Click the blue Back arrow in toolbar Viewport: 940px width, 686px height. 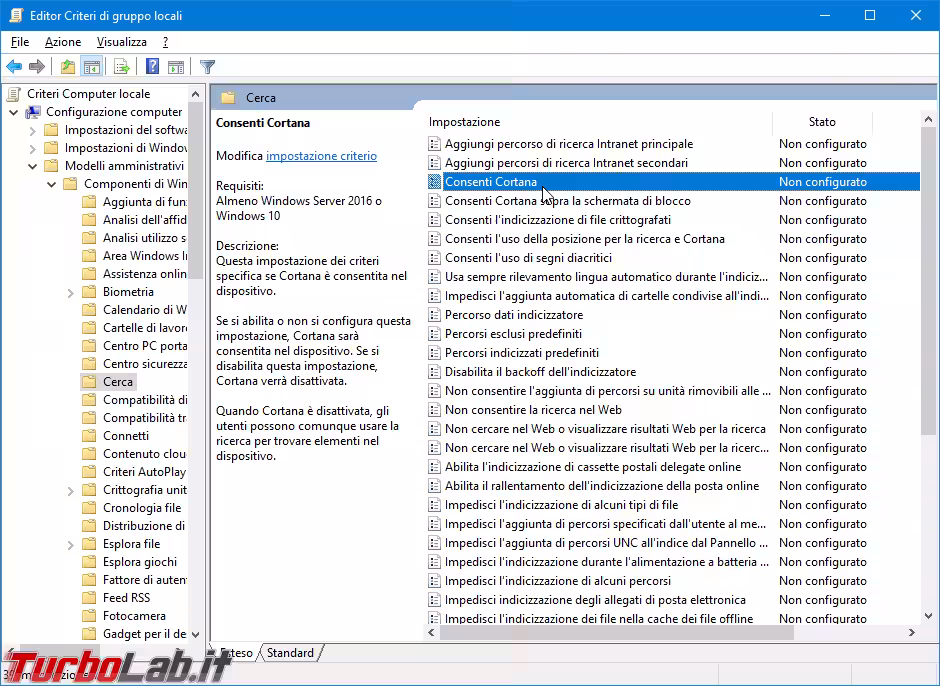click(14, 67)
